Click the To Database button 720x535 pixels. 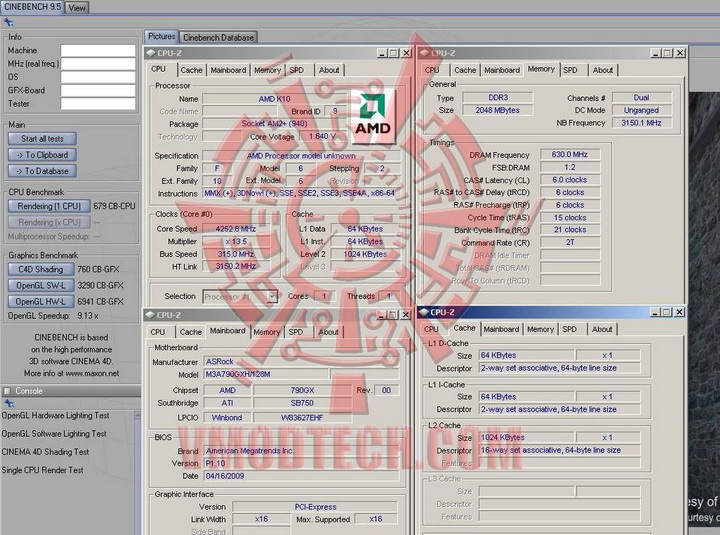(42, 171)
